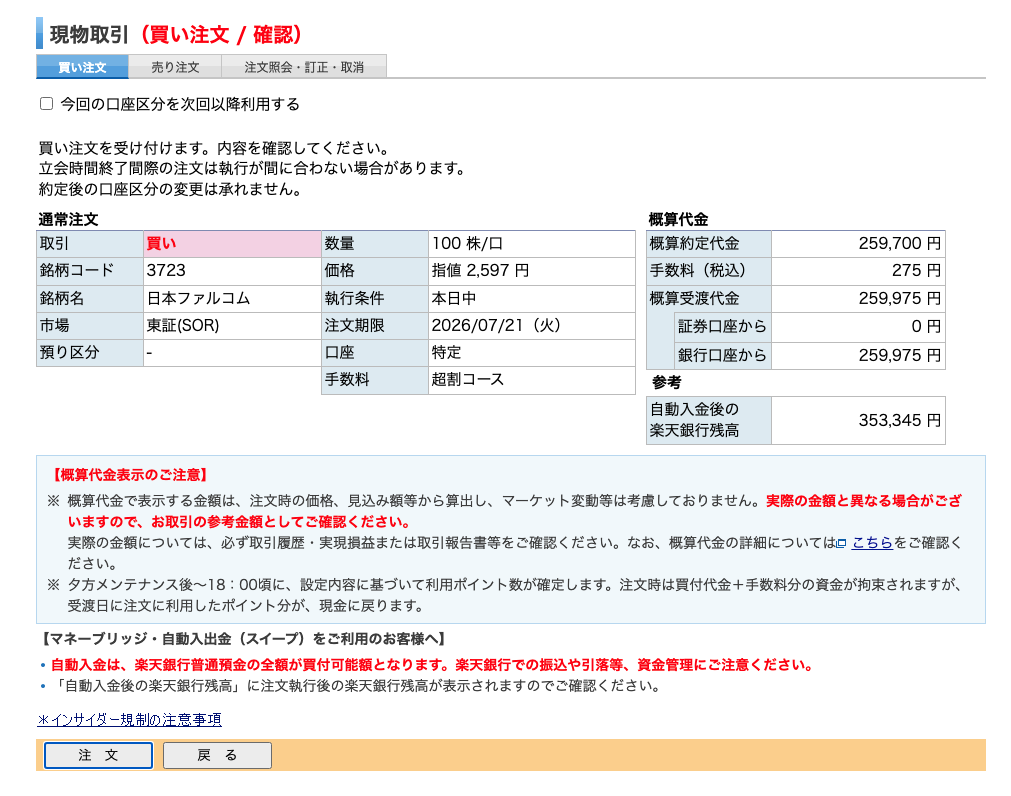Select fee course 超割コース

pos(467,380)
